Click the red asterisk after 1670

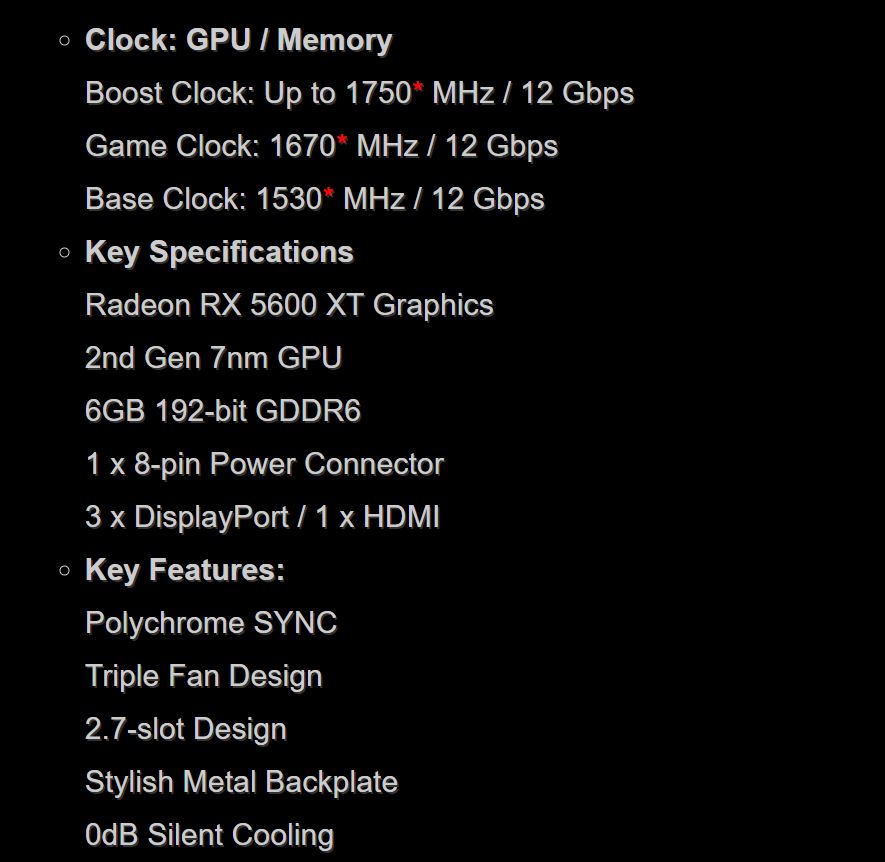[x=343, y=141]
